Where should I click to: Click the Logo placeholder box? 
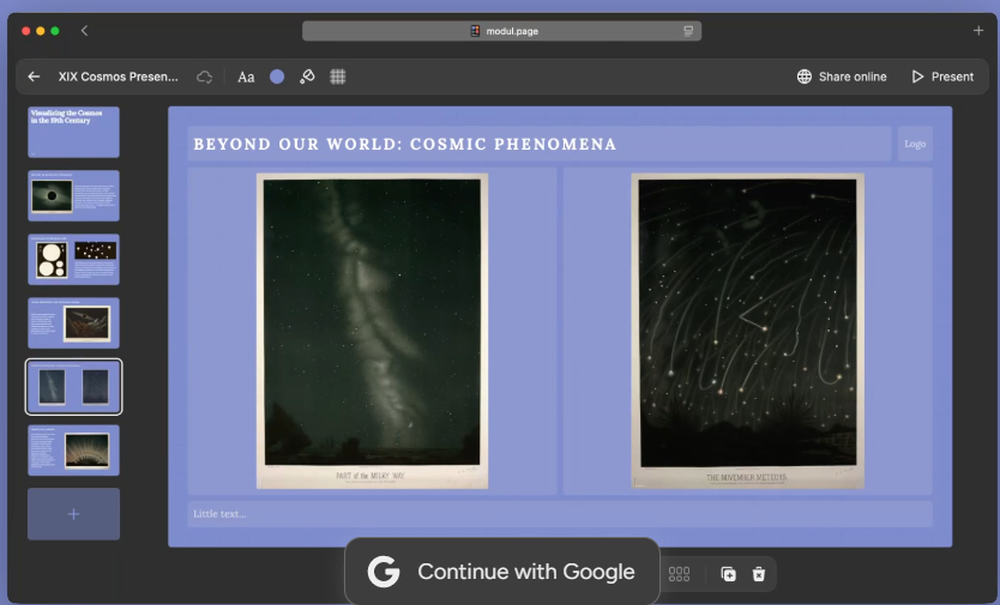(x=914, y=144)
